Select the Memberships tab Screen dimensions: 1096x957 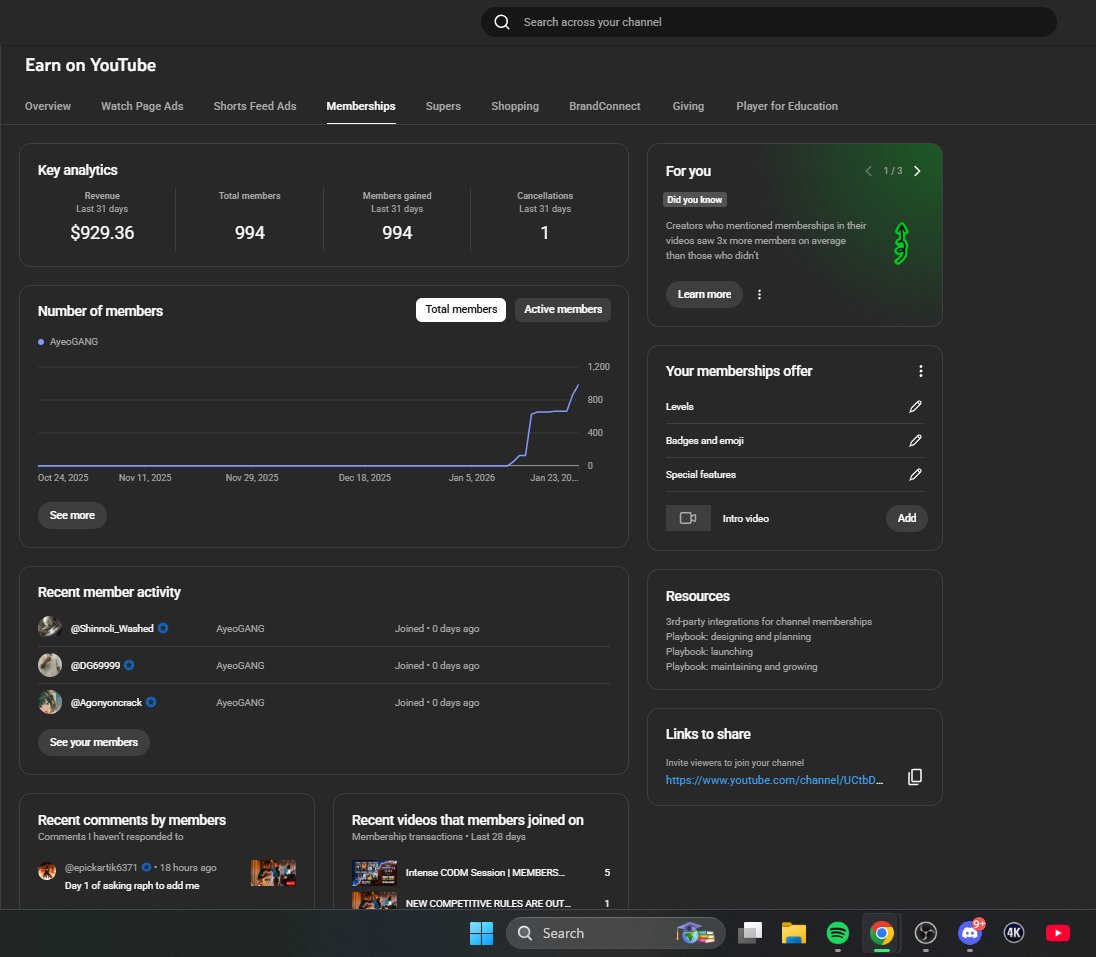(361, 106)
